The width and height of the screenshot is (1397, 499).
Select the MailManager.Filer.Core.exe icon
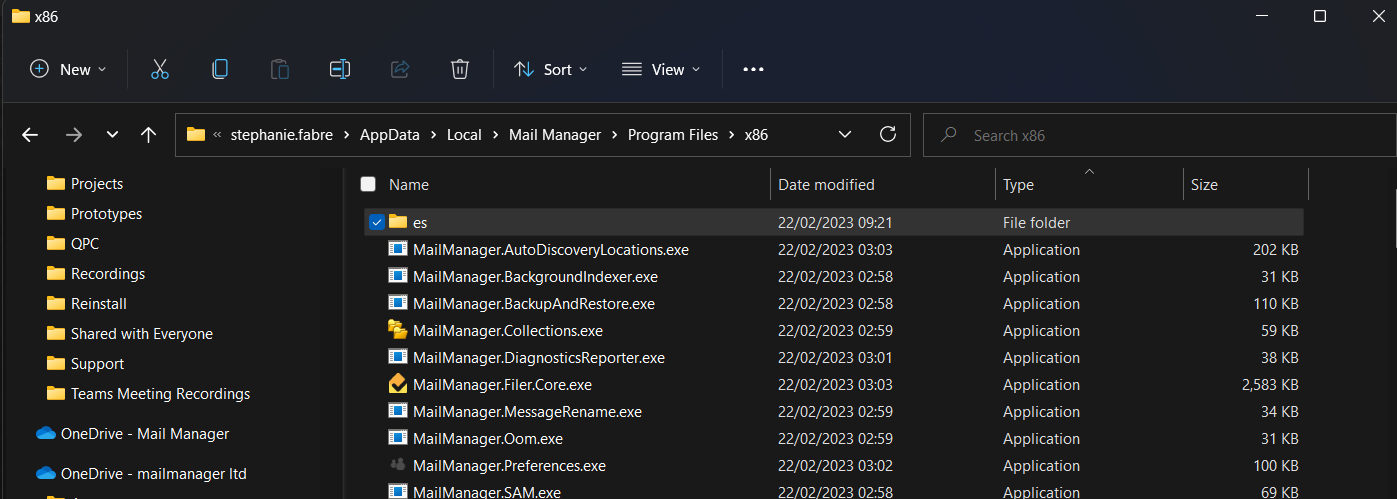pyautogui.click(x=398, y=384)
